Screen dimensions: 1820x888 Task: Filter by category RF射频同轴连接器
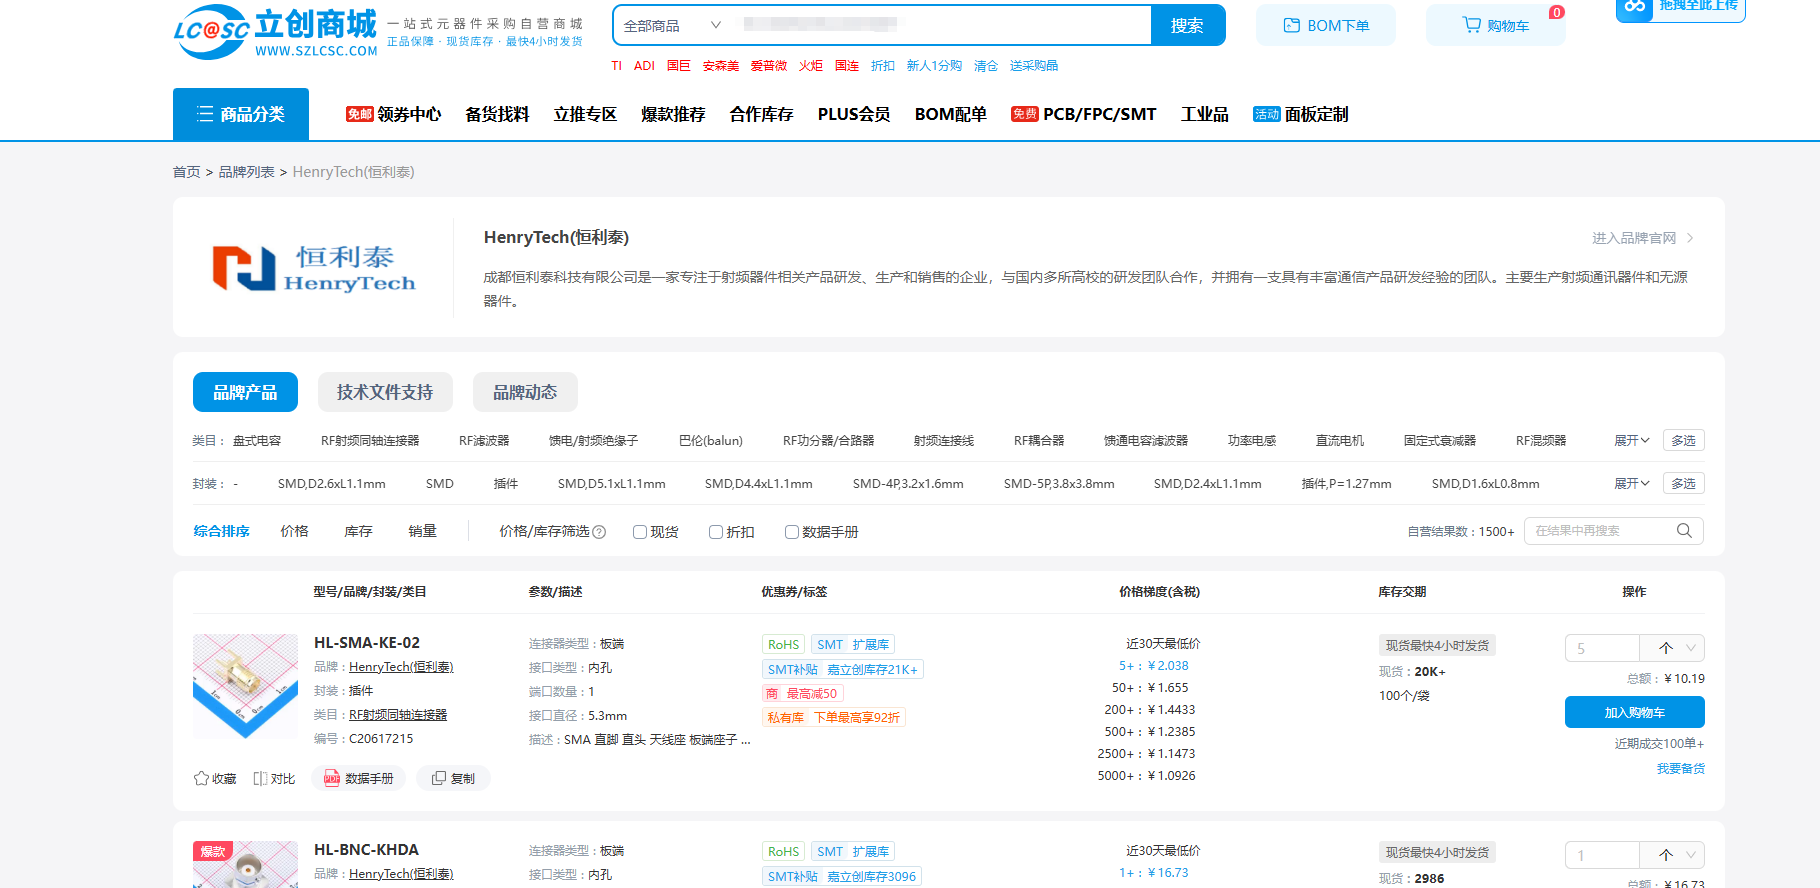click(370, 440)
